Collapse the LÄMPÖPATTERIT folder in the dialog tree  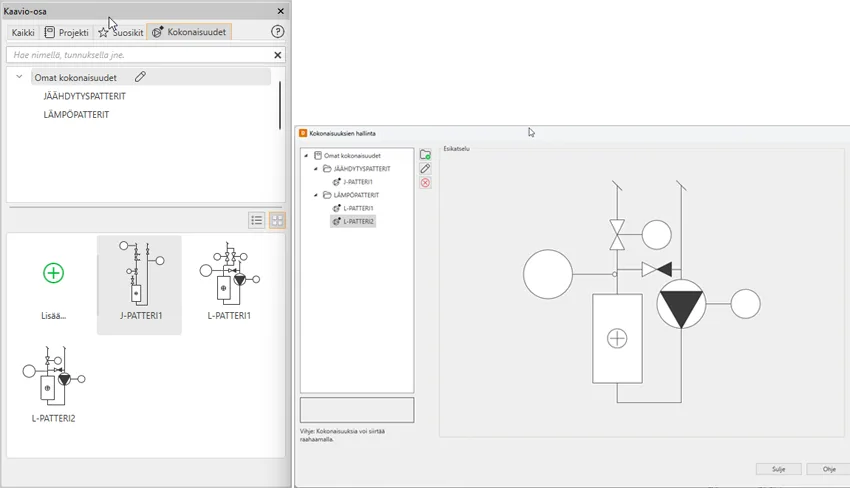coord(316,195)
